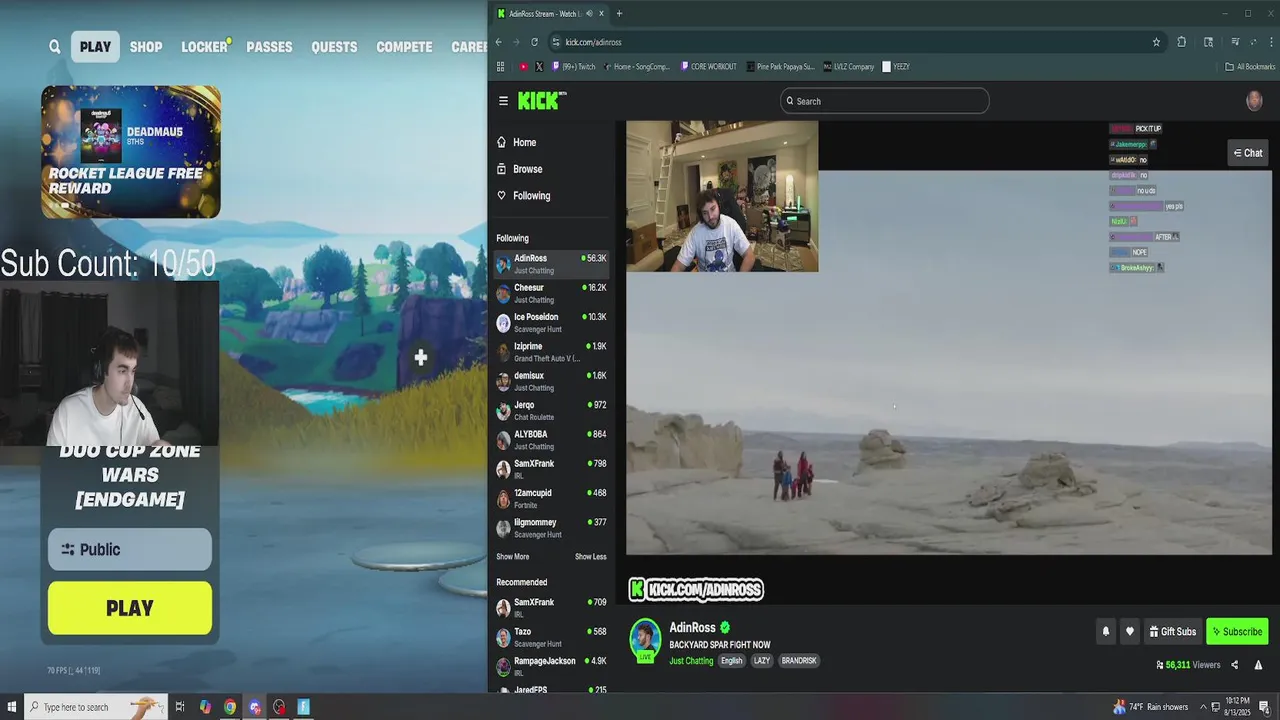The height and width of the screenshot is (720, 1280).
Task: Toggle the Chat panel button
Action: point(1248,153)
